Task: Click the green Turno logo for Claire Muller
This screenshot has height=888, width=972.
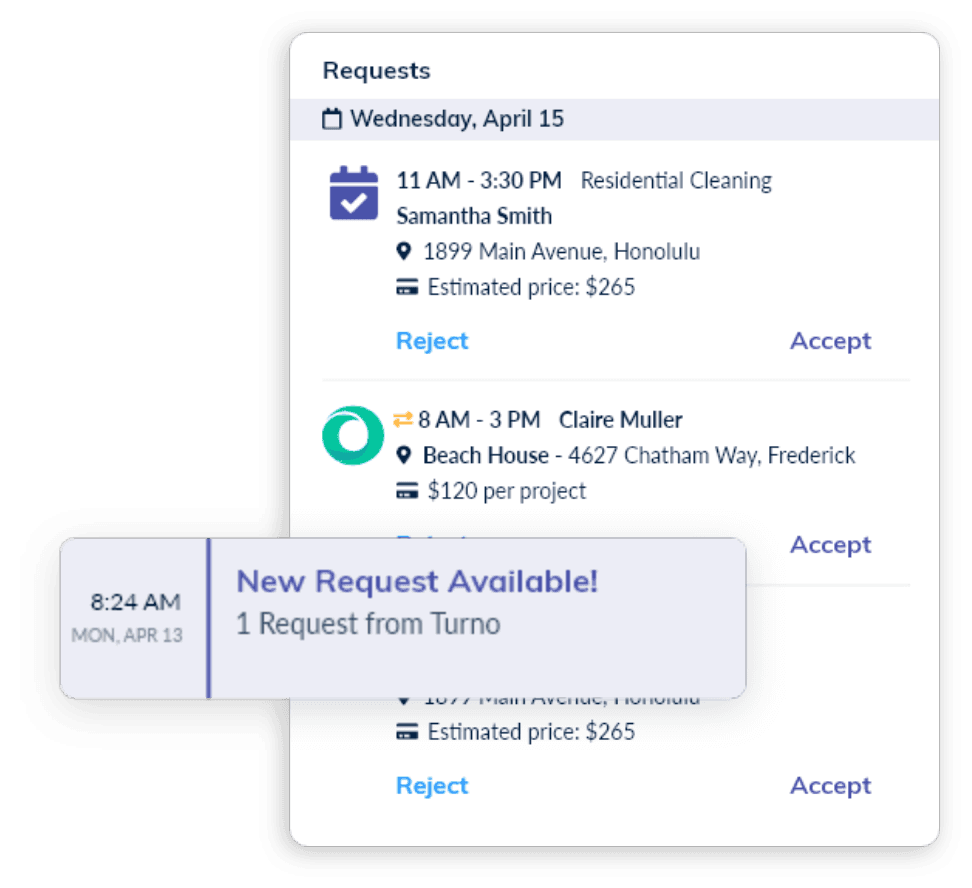Action: click(352, 435)
